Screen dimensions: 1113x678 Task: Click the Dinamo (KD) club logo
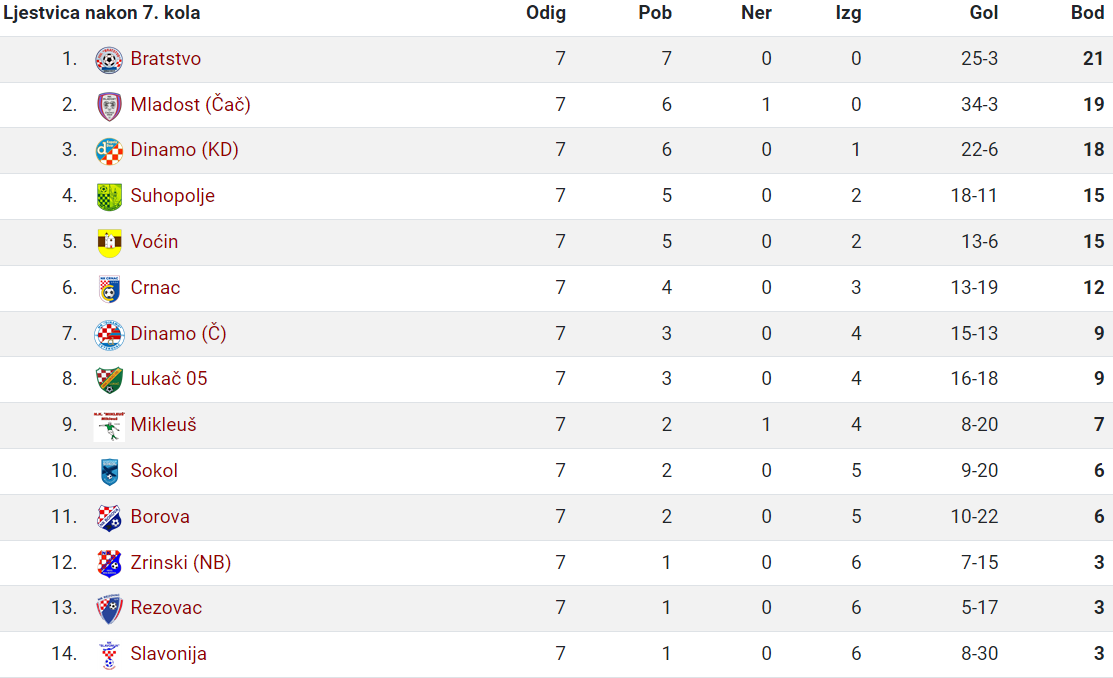click(x=109, y=151)
